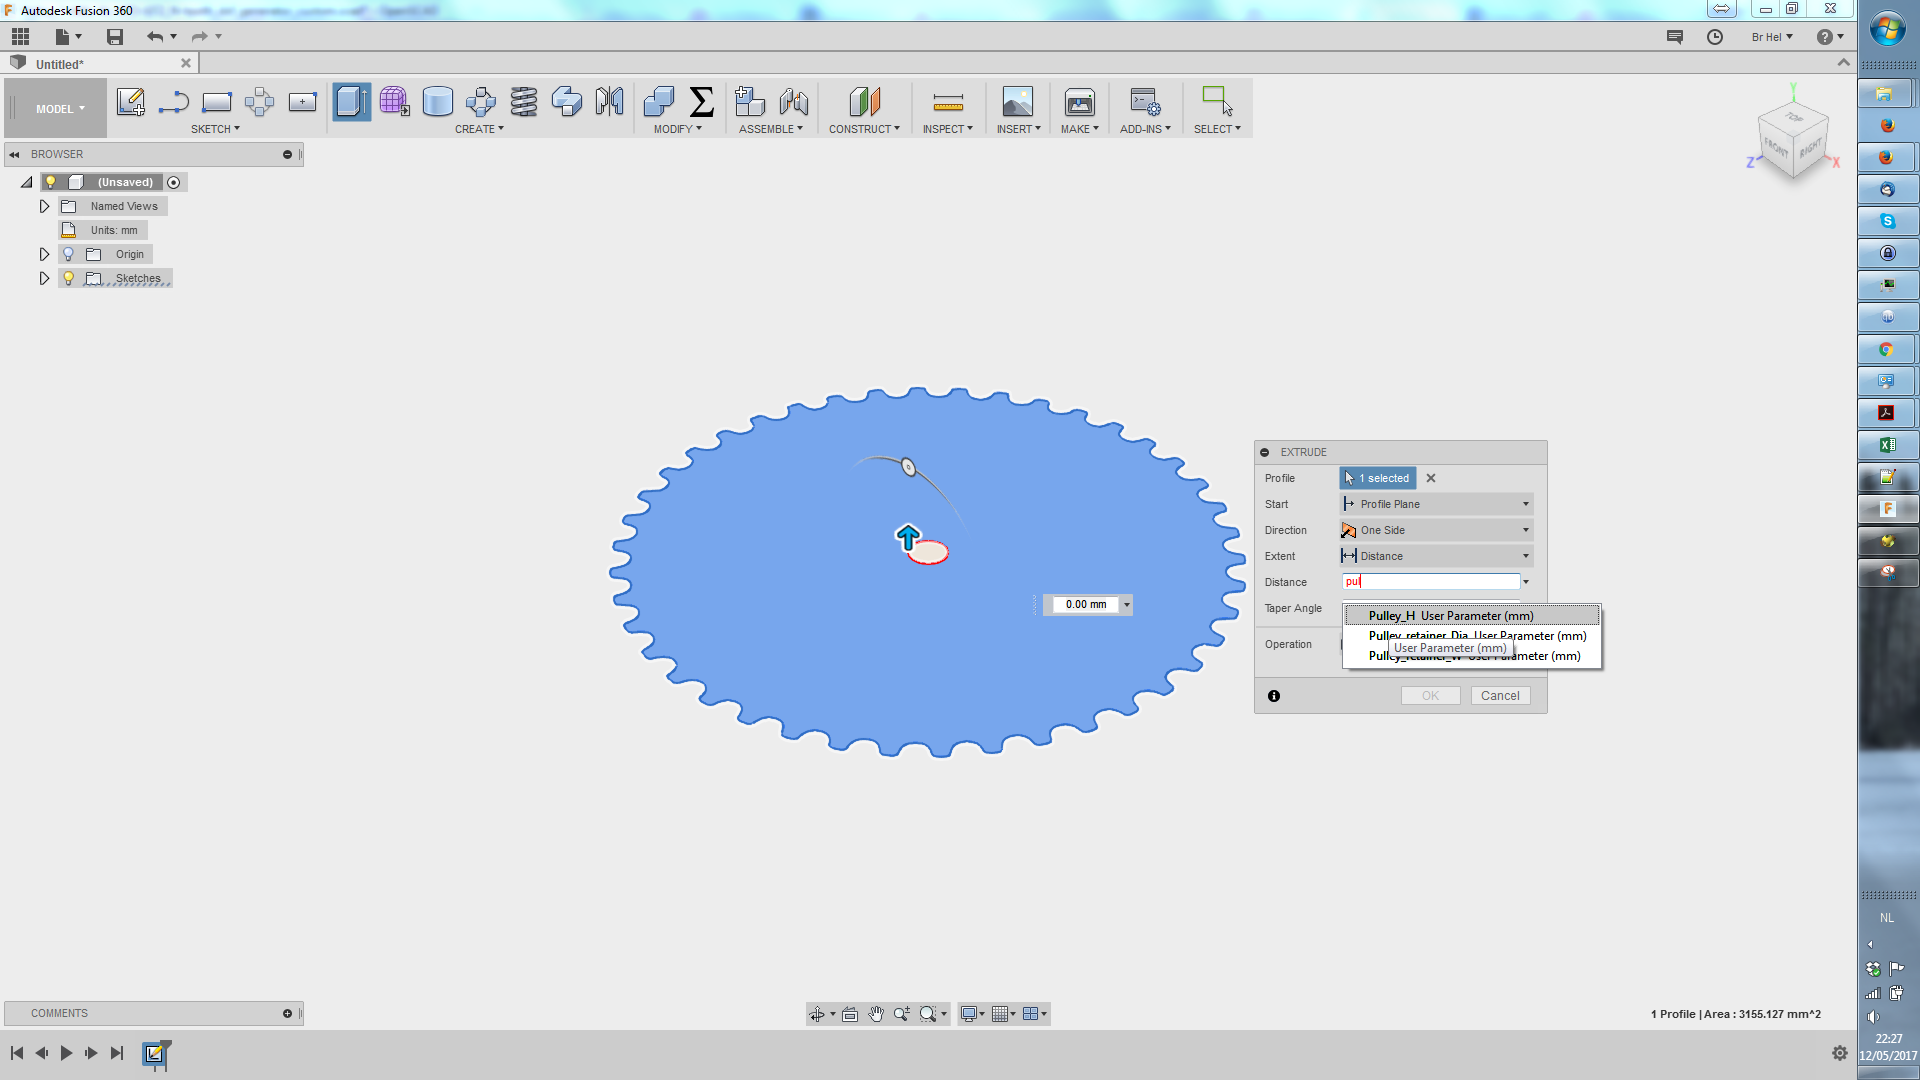
Task: Open the Sigma parameters icon in Modify
Action: pyautogui.click(x=702, y=102)
